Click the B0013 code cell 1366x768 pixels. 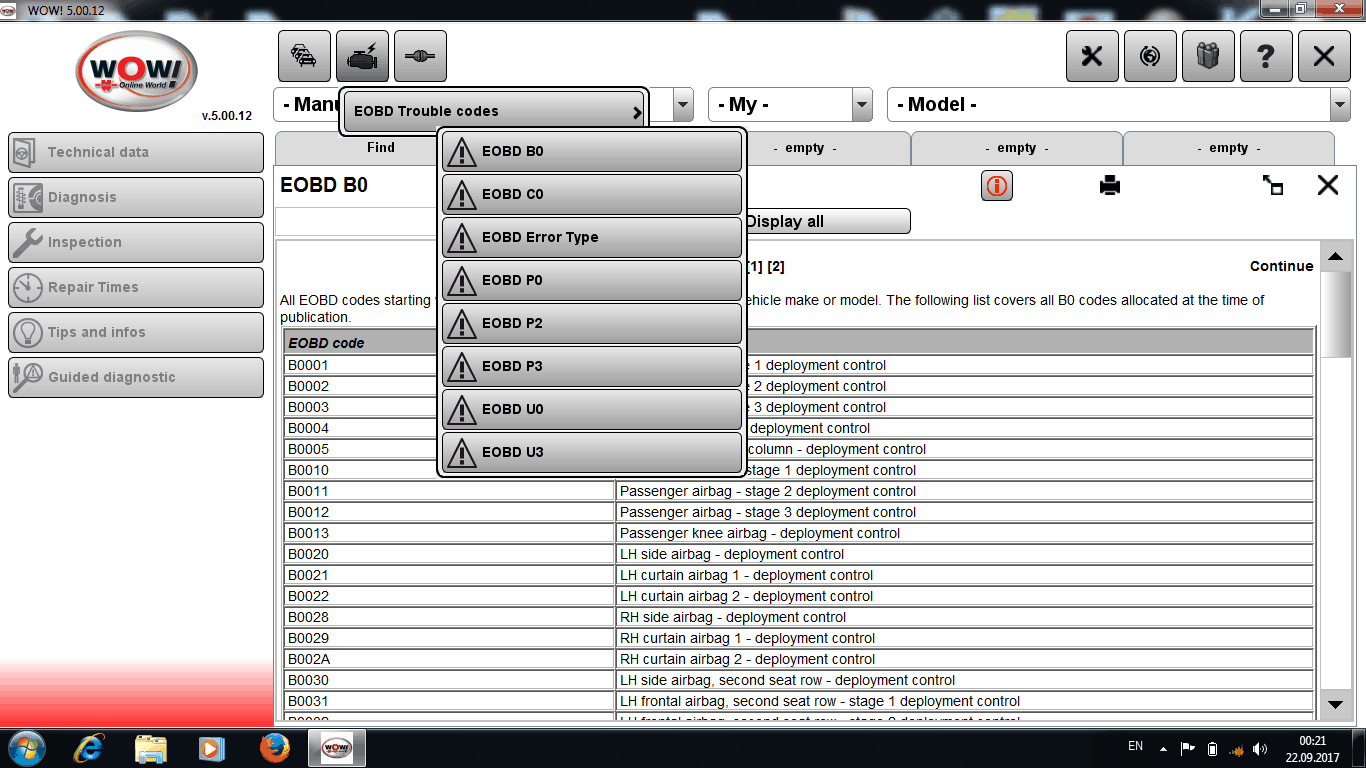click(449, 533)
